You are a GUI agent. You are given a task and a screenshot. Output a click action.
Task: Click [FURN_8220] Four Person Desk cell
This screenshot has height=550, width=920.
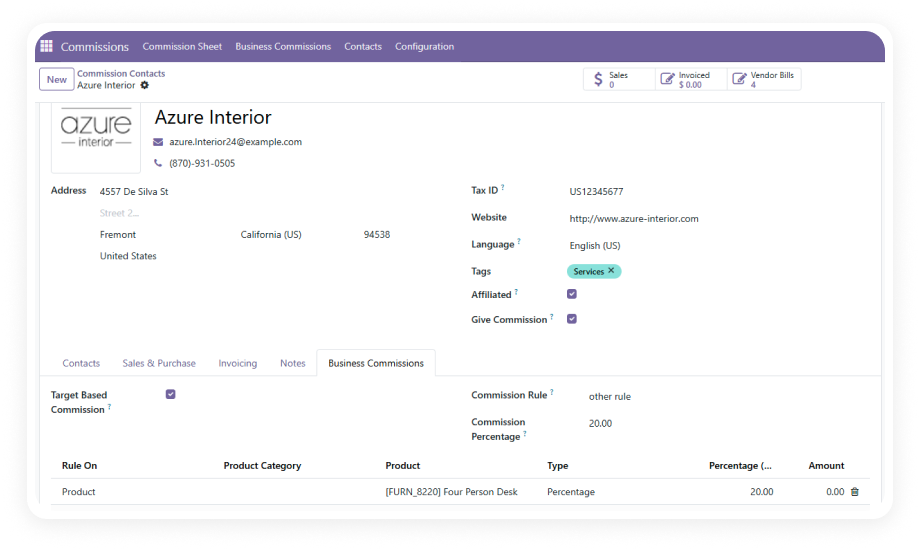point(451,492)
